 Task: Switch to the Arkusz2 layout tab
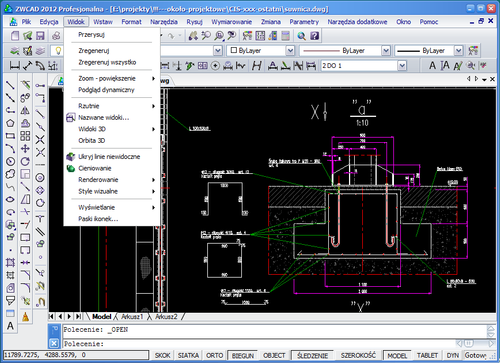point(166,317)
